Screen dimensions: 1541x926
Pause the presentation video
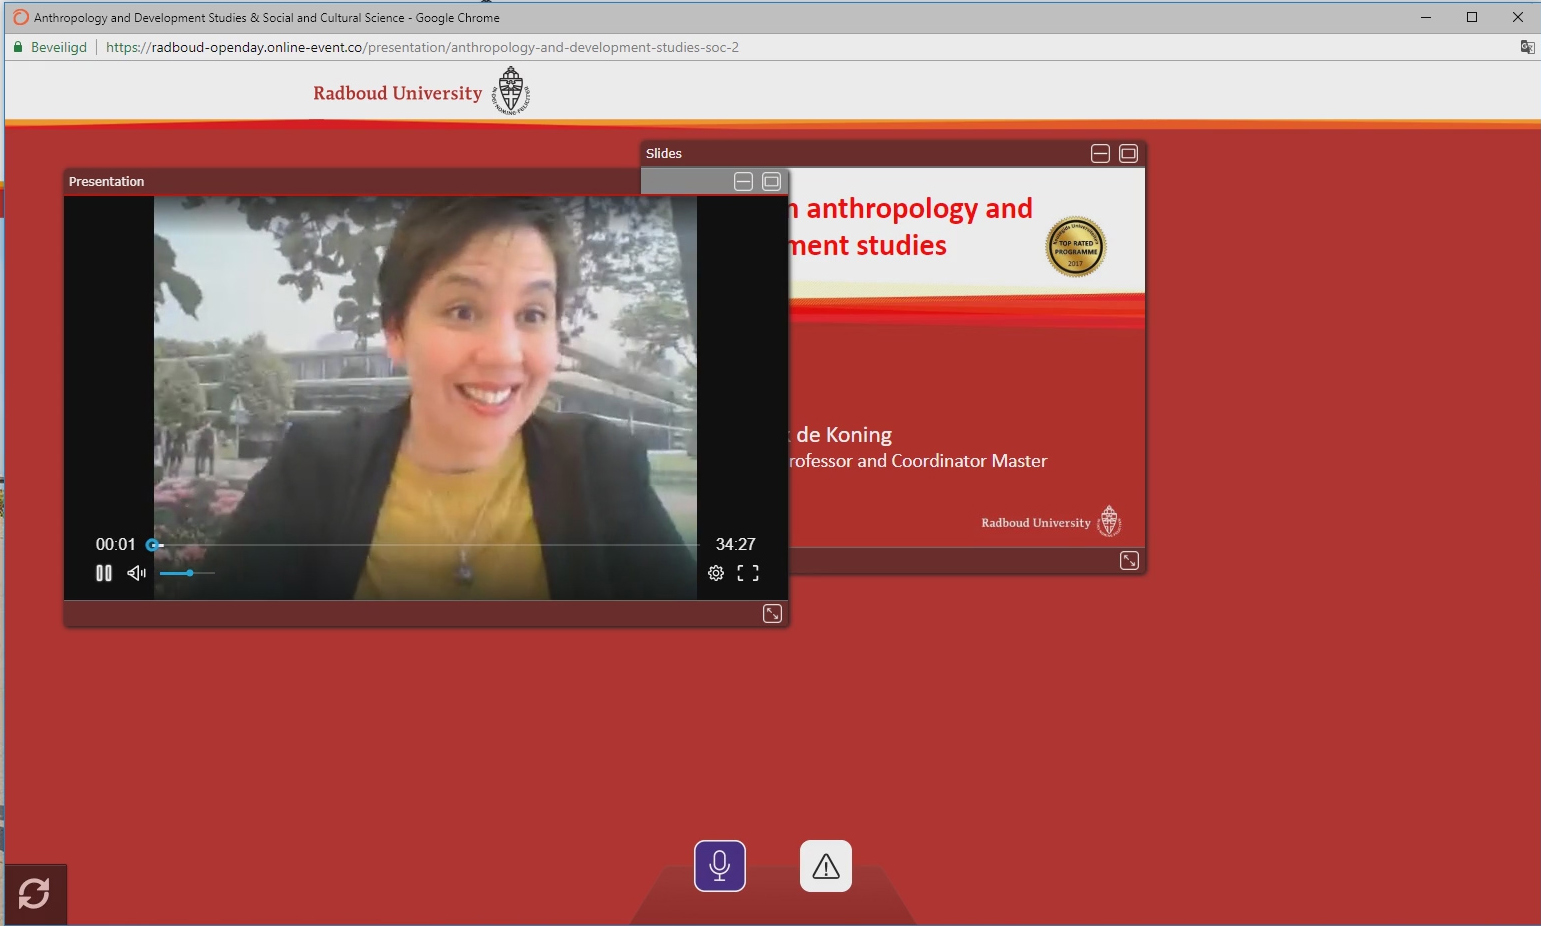(103, 573)
